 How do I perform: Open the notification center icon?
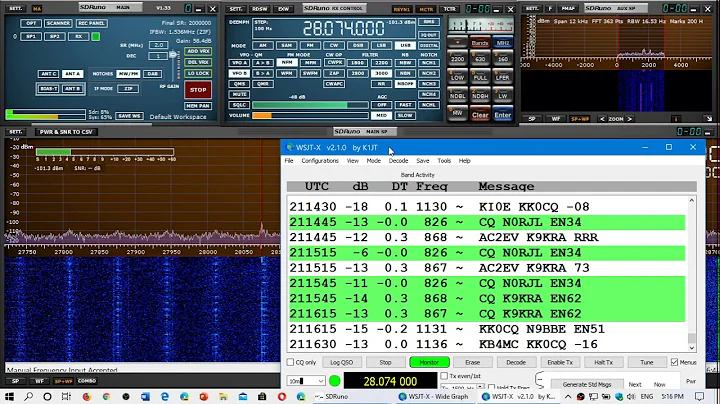coord(699,397)
